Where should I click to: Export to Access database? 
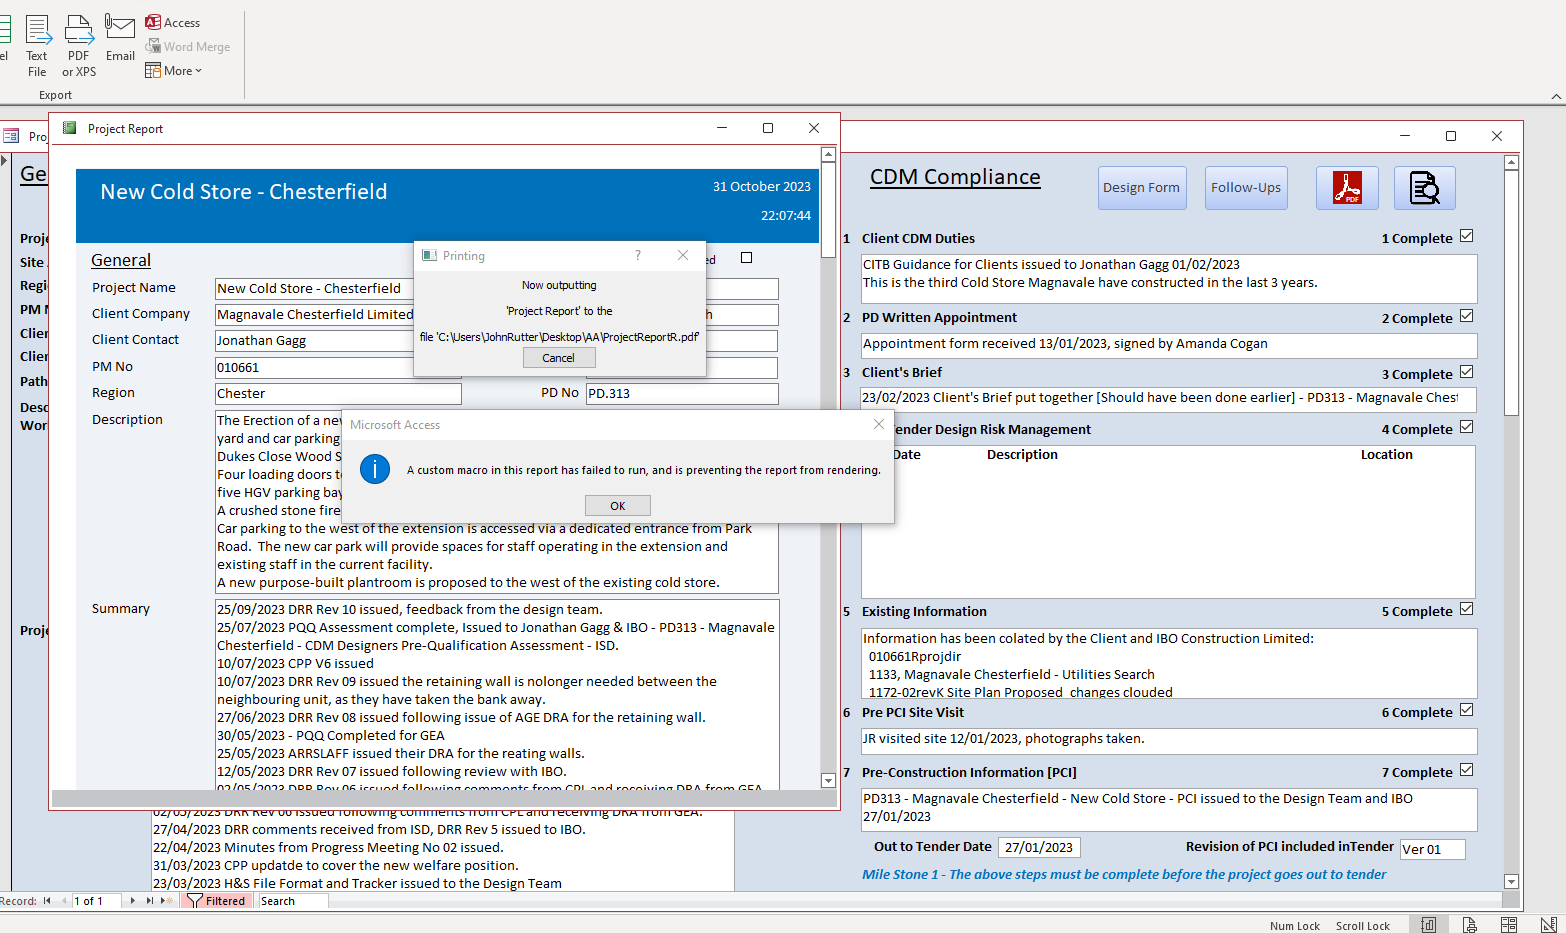pyautogui.click(x=173, y=22)
